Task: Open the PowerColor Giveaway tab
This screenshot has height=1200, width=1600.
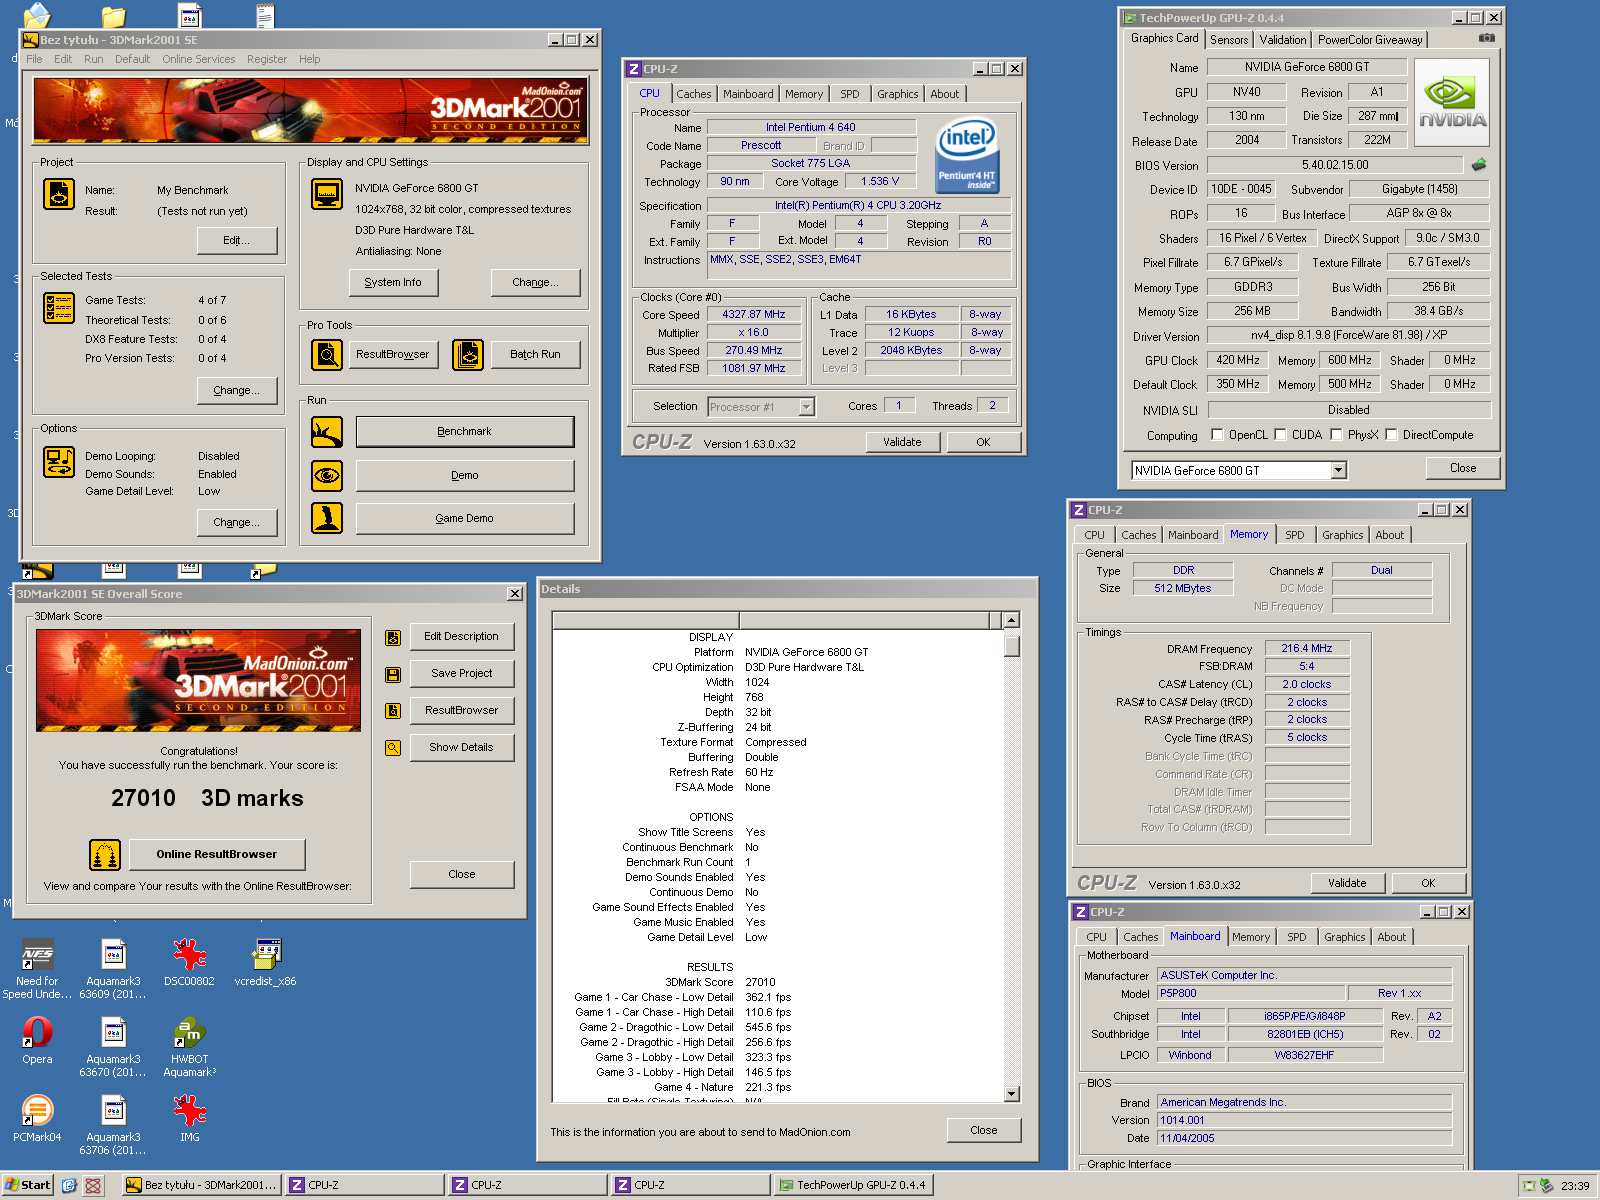Action: [1370, 40]
